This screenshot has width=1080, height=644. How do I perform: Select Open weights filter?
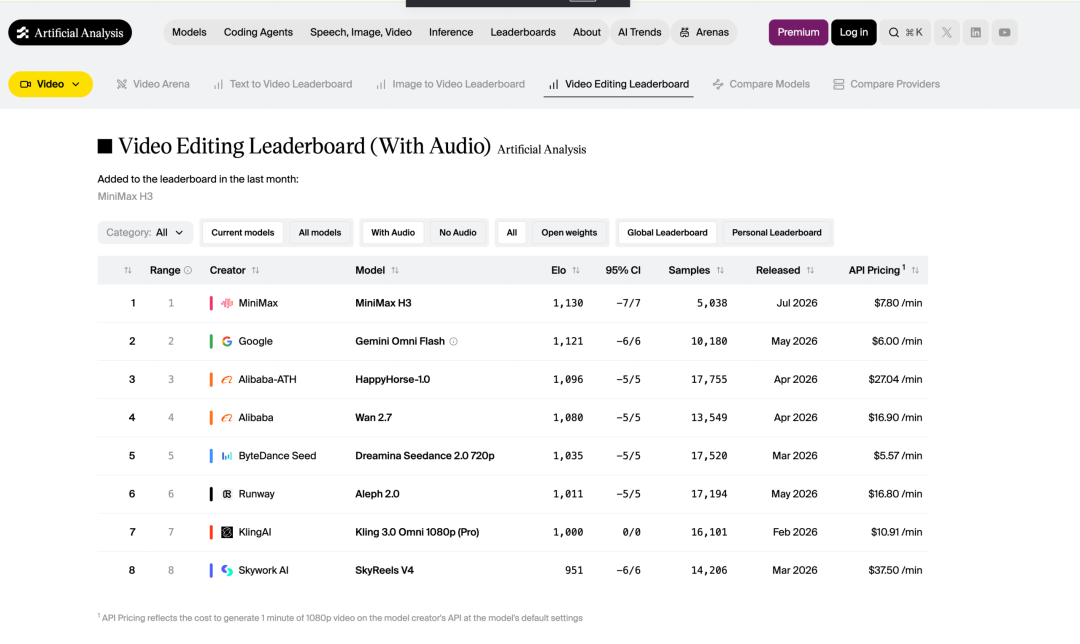coord(569,233)
